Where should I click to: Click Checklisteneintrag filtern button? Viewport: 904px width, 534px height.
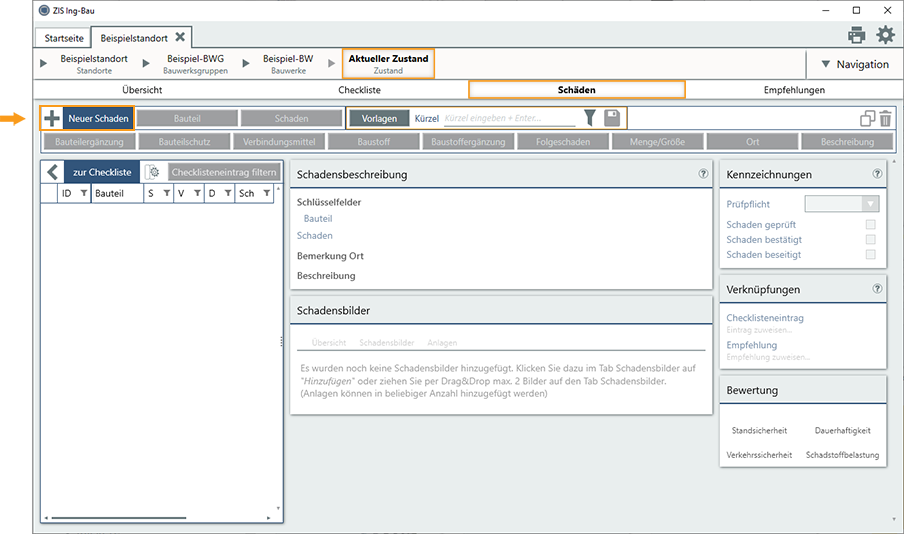pos(224,172)
